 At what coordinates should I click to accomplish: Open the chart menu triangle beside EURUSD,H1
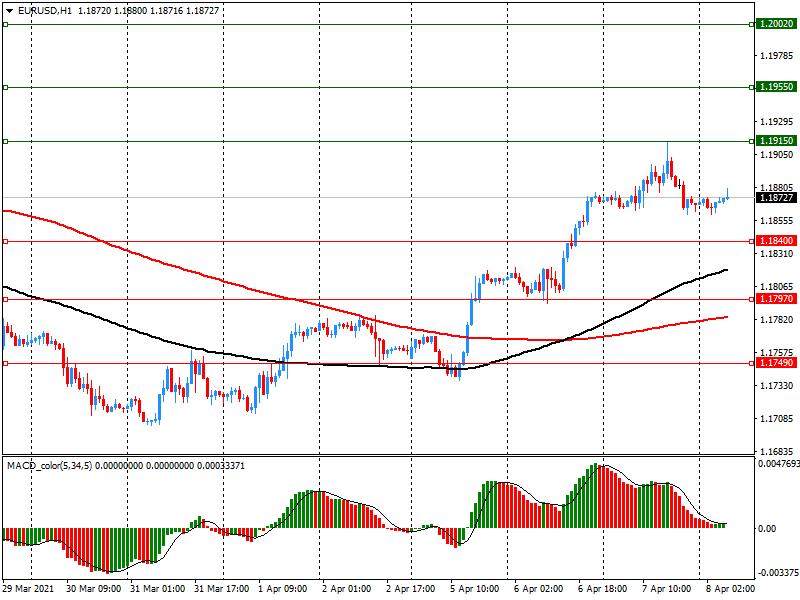[10, 11]
